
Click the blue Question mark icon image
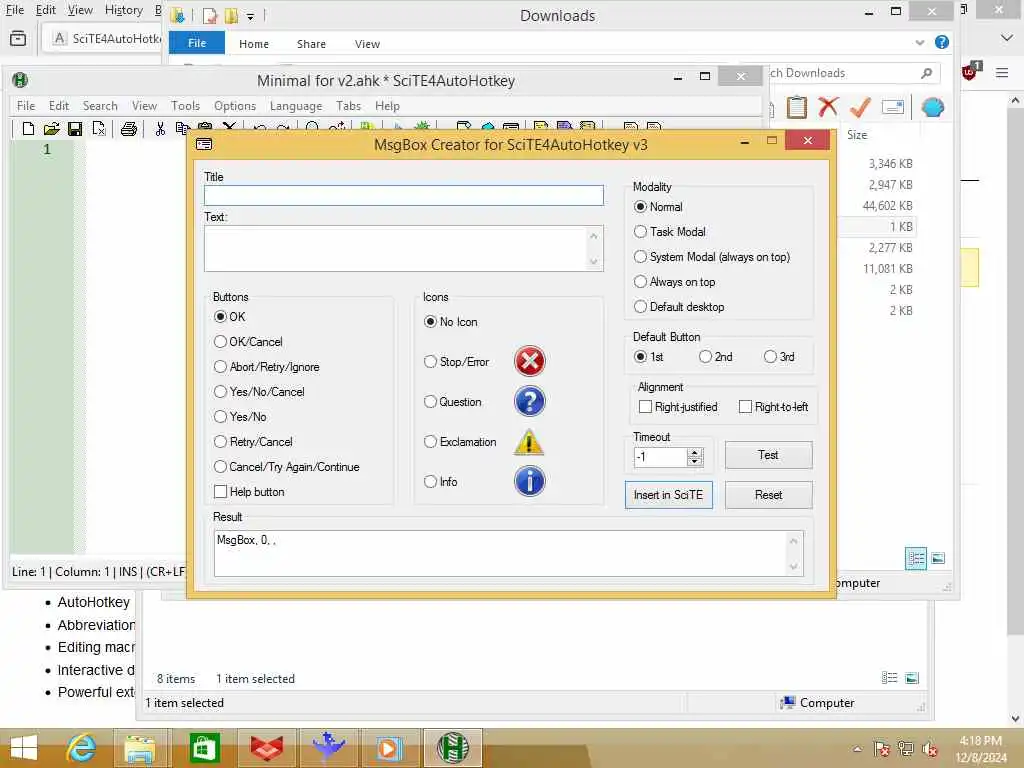point(530,401)
